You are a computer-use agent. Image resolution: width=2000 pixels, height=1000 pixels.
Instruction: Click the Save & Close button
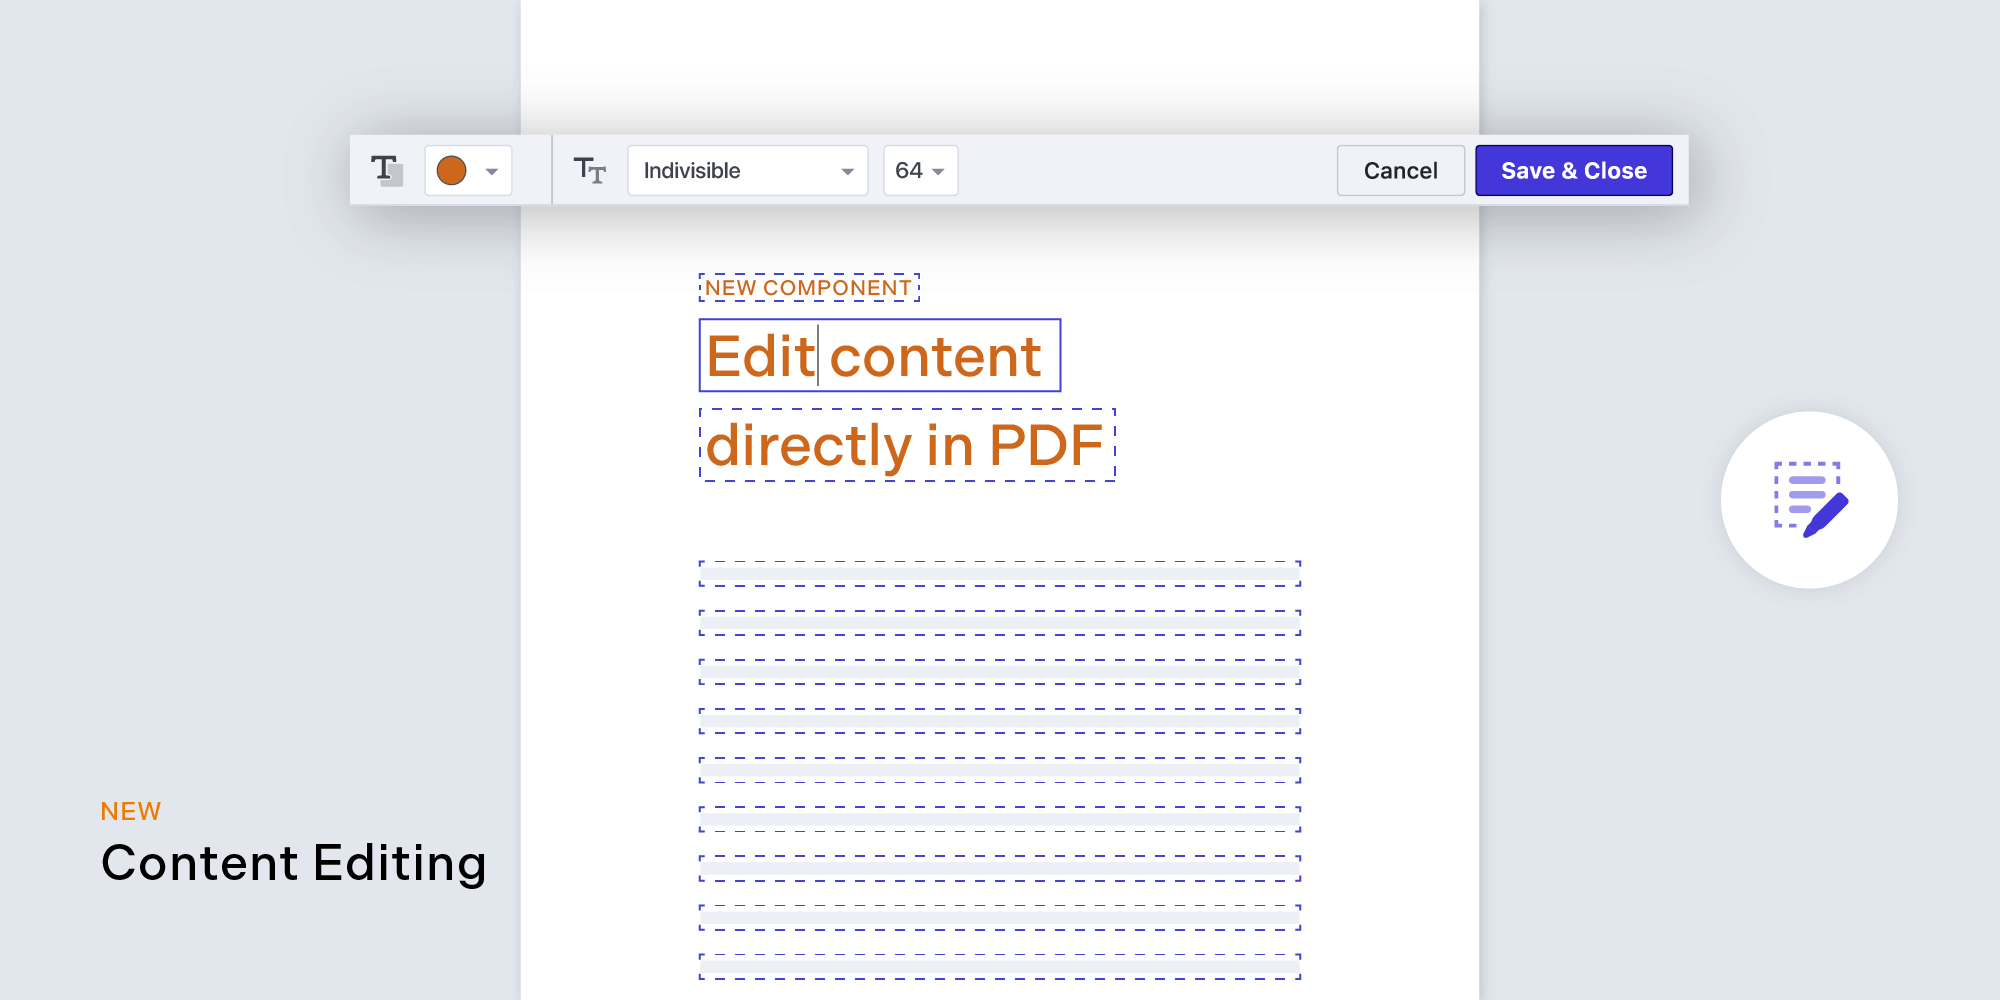click(x=1574, y=170)
